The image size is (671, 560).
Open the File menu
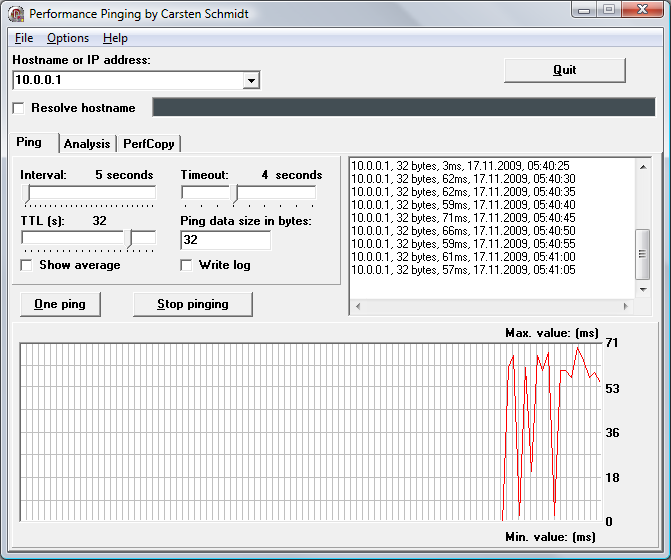coord(24,38)
